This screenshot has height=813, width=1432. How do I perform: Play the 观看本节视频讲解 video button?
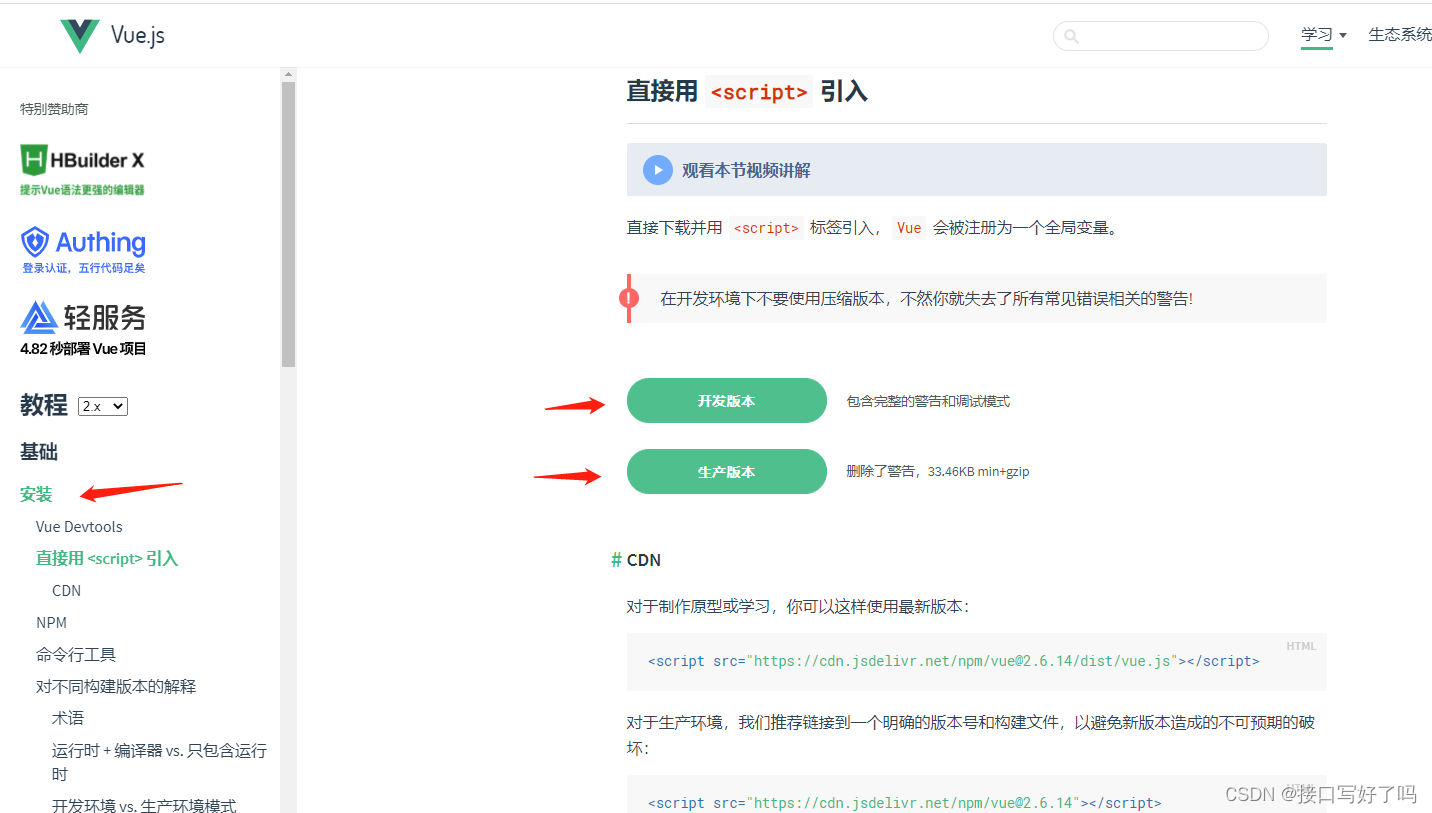point(657,169)
